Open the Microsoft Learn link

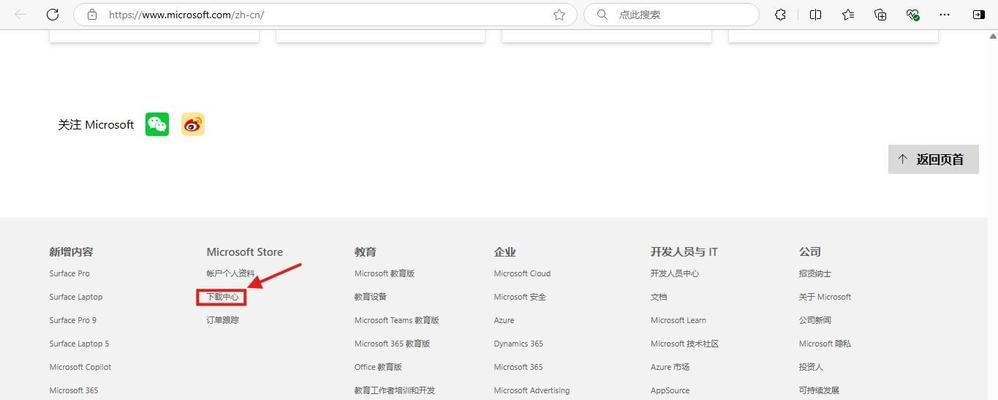tap(678, 320)
